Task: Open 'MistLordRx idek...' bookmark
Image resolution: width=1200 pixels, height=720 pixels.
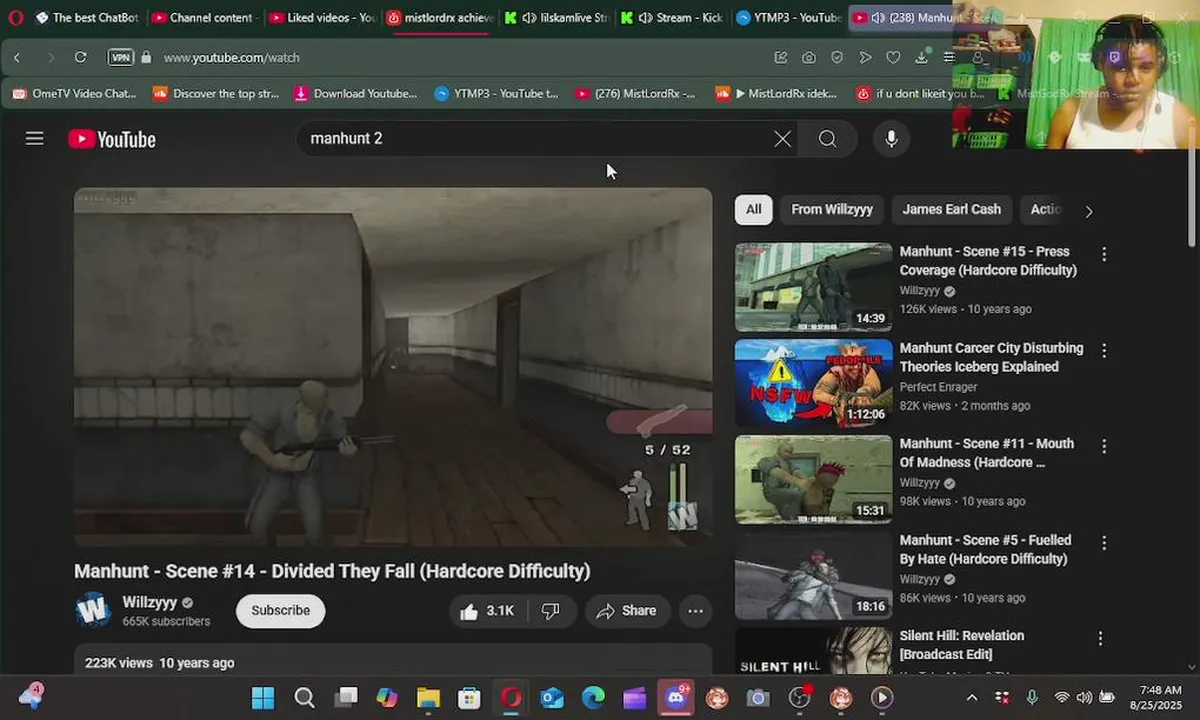Action: click(776, 93)
